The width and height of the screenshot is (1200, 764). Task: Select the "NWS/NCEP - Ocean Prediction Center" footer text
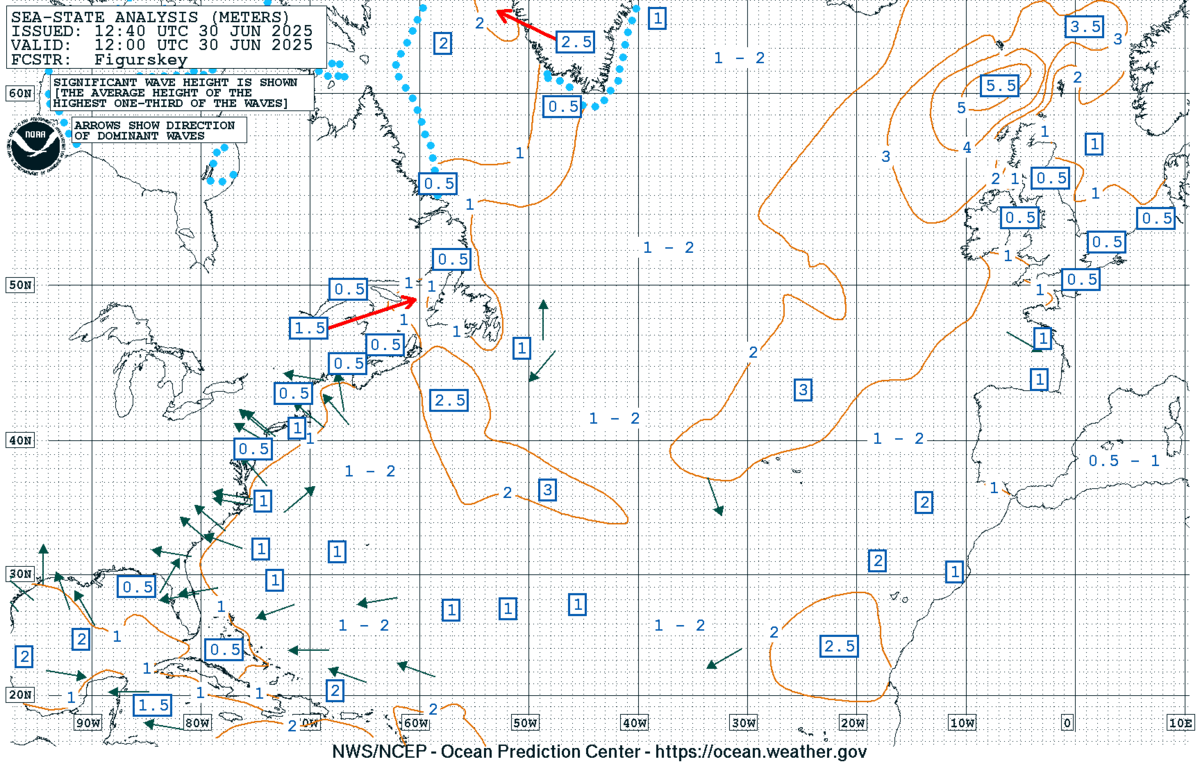[485, 752]
